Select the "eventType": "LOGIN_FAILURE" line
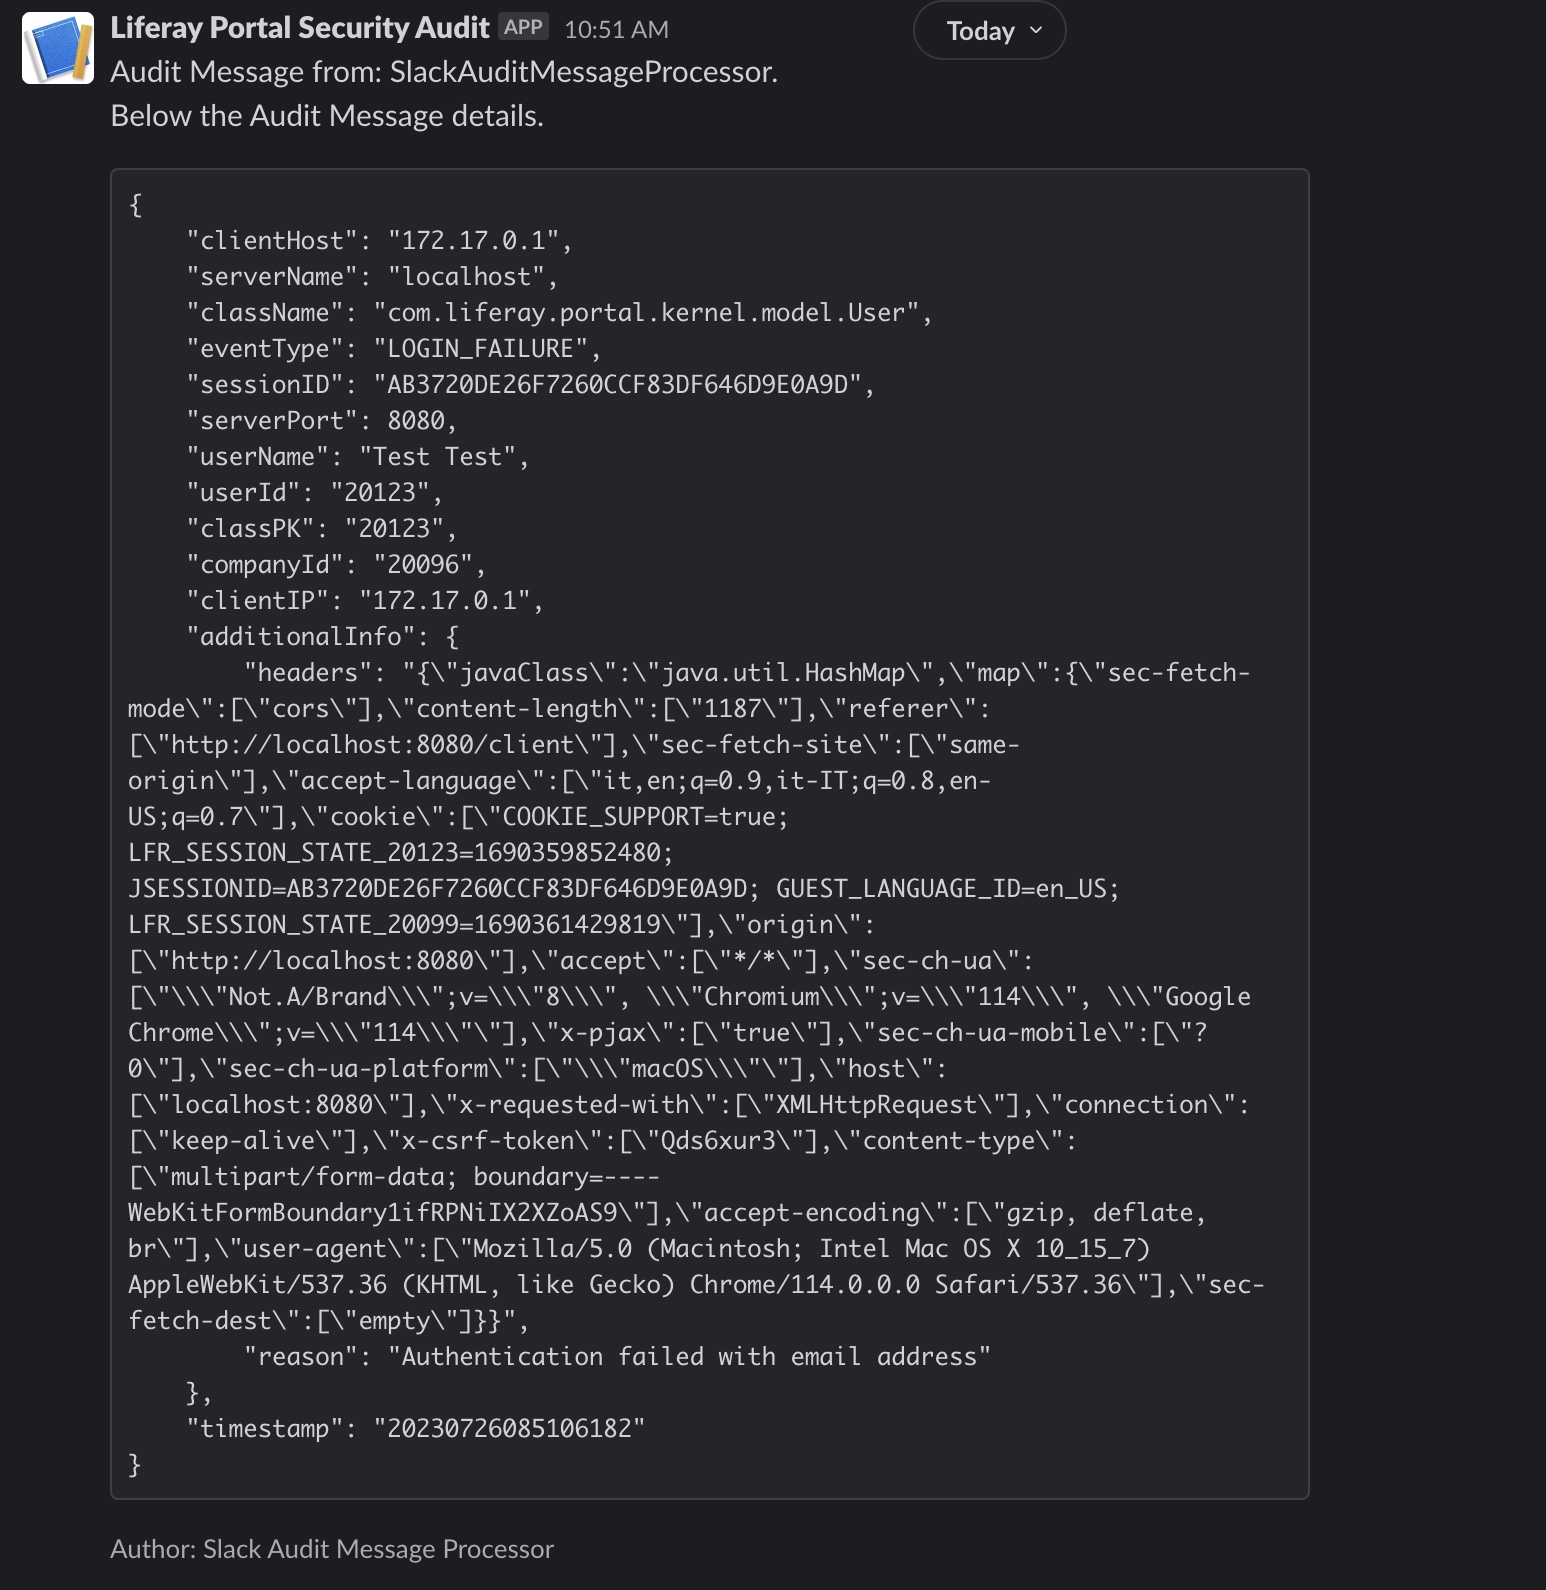 tap(394, 349)
